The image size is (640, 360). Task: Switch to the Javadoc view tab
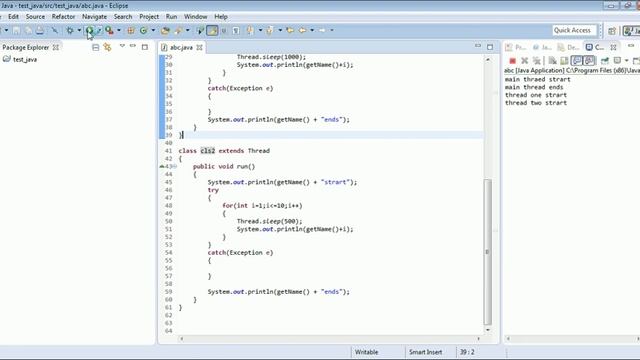click(x=542, y=47)
